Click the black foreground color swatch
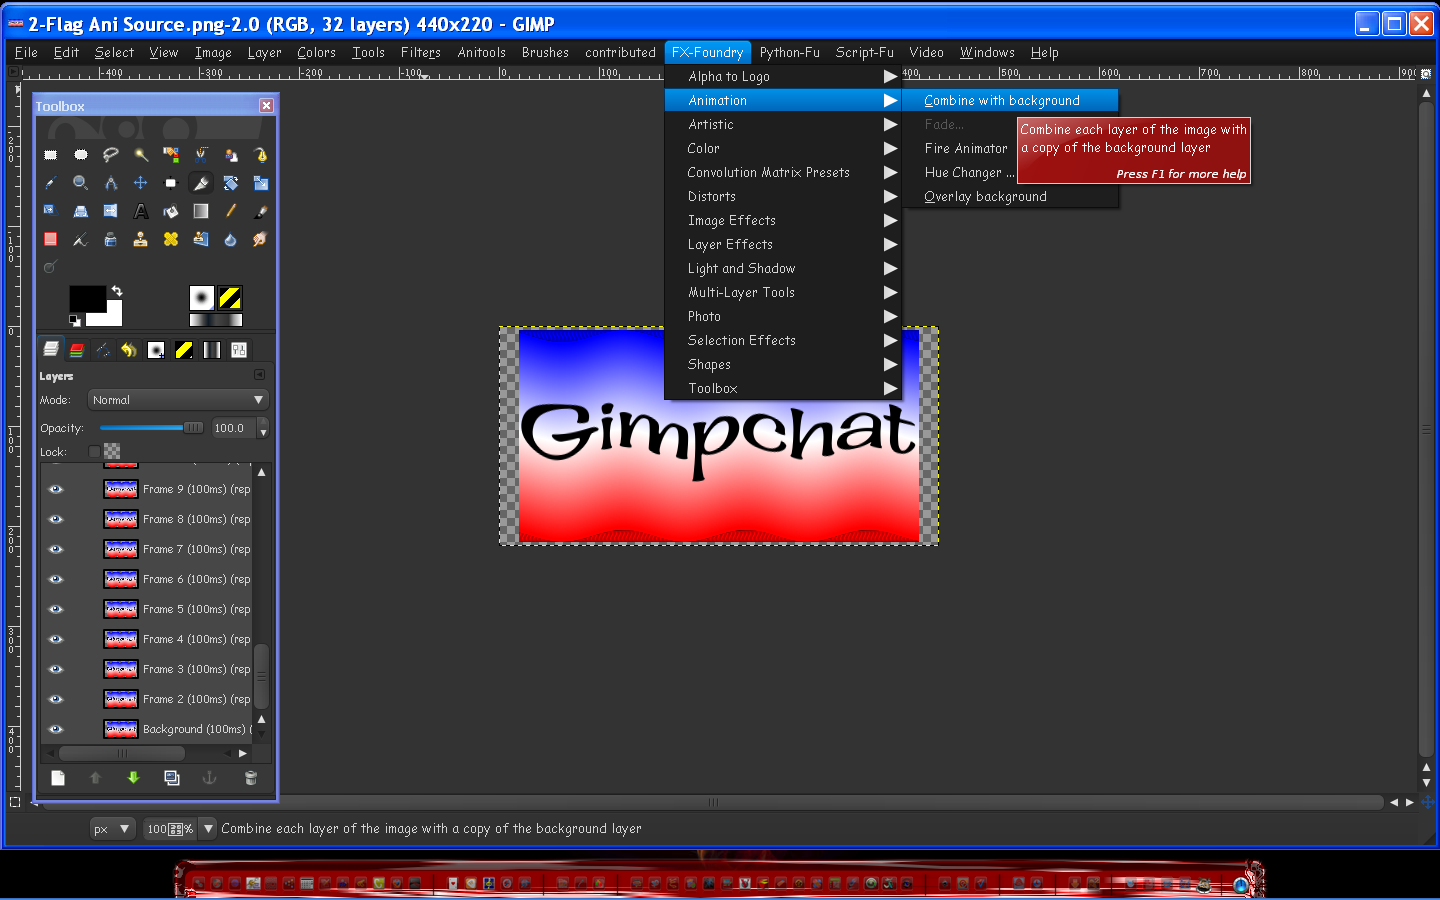Screen dimensions: 1440x900 [x=87, y=298]
